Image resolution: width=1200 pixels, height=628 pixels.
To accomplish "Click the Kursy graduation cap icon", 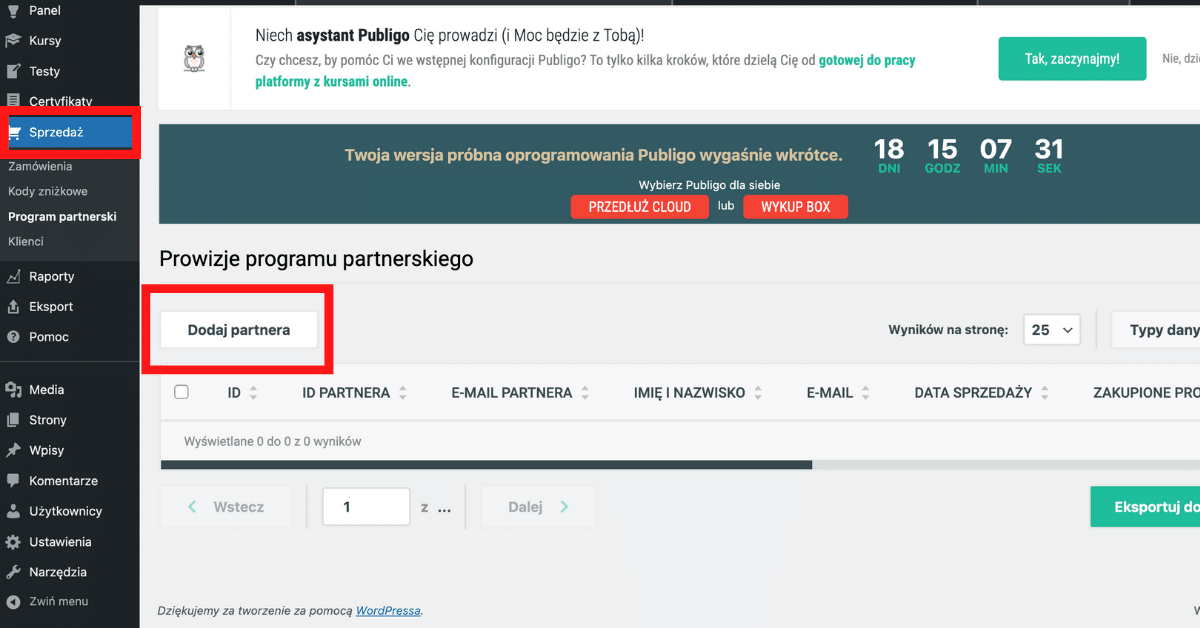I will click(13, 41).
